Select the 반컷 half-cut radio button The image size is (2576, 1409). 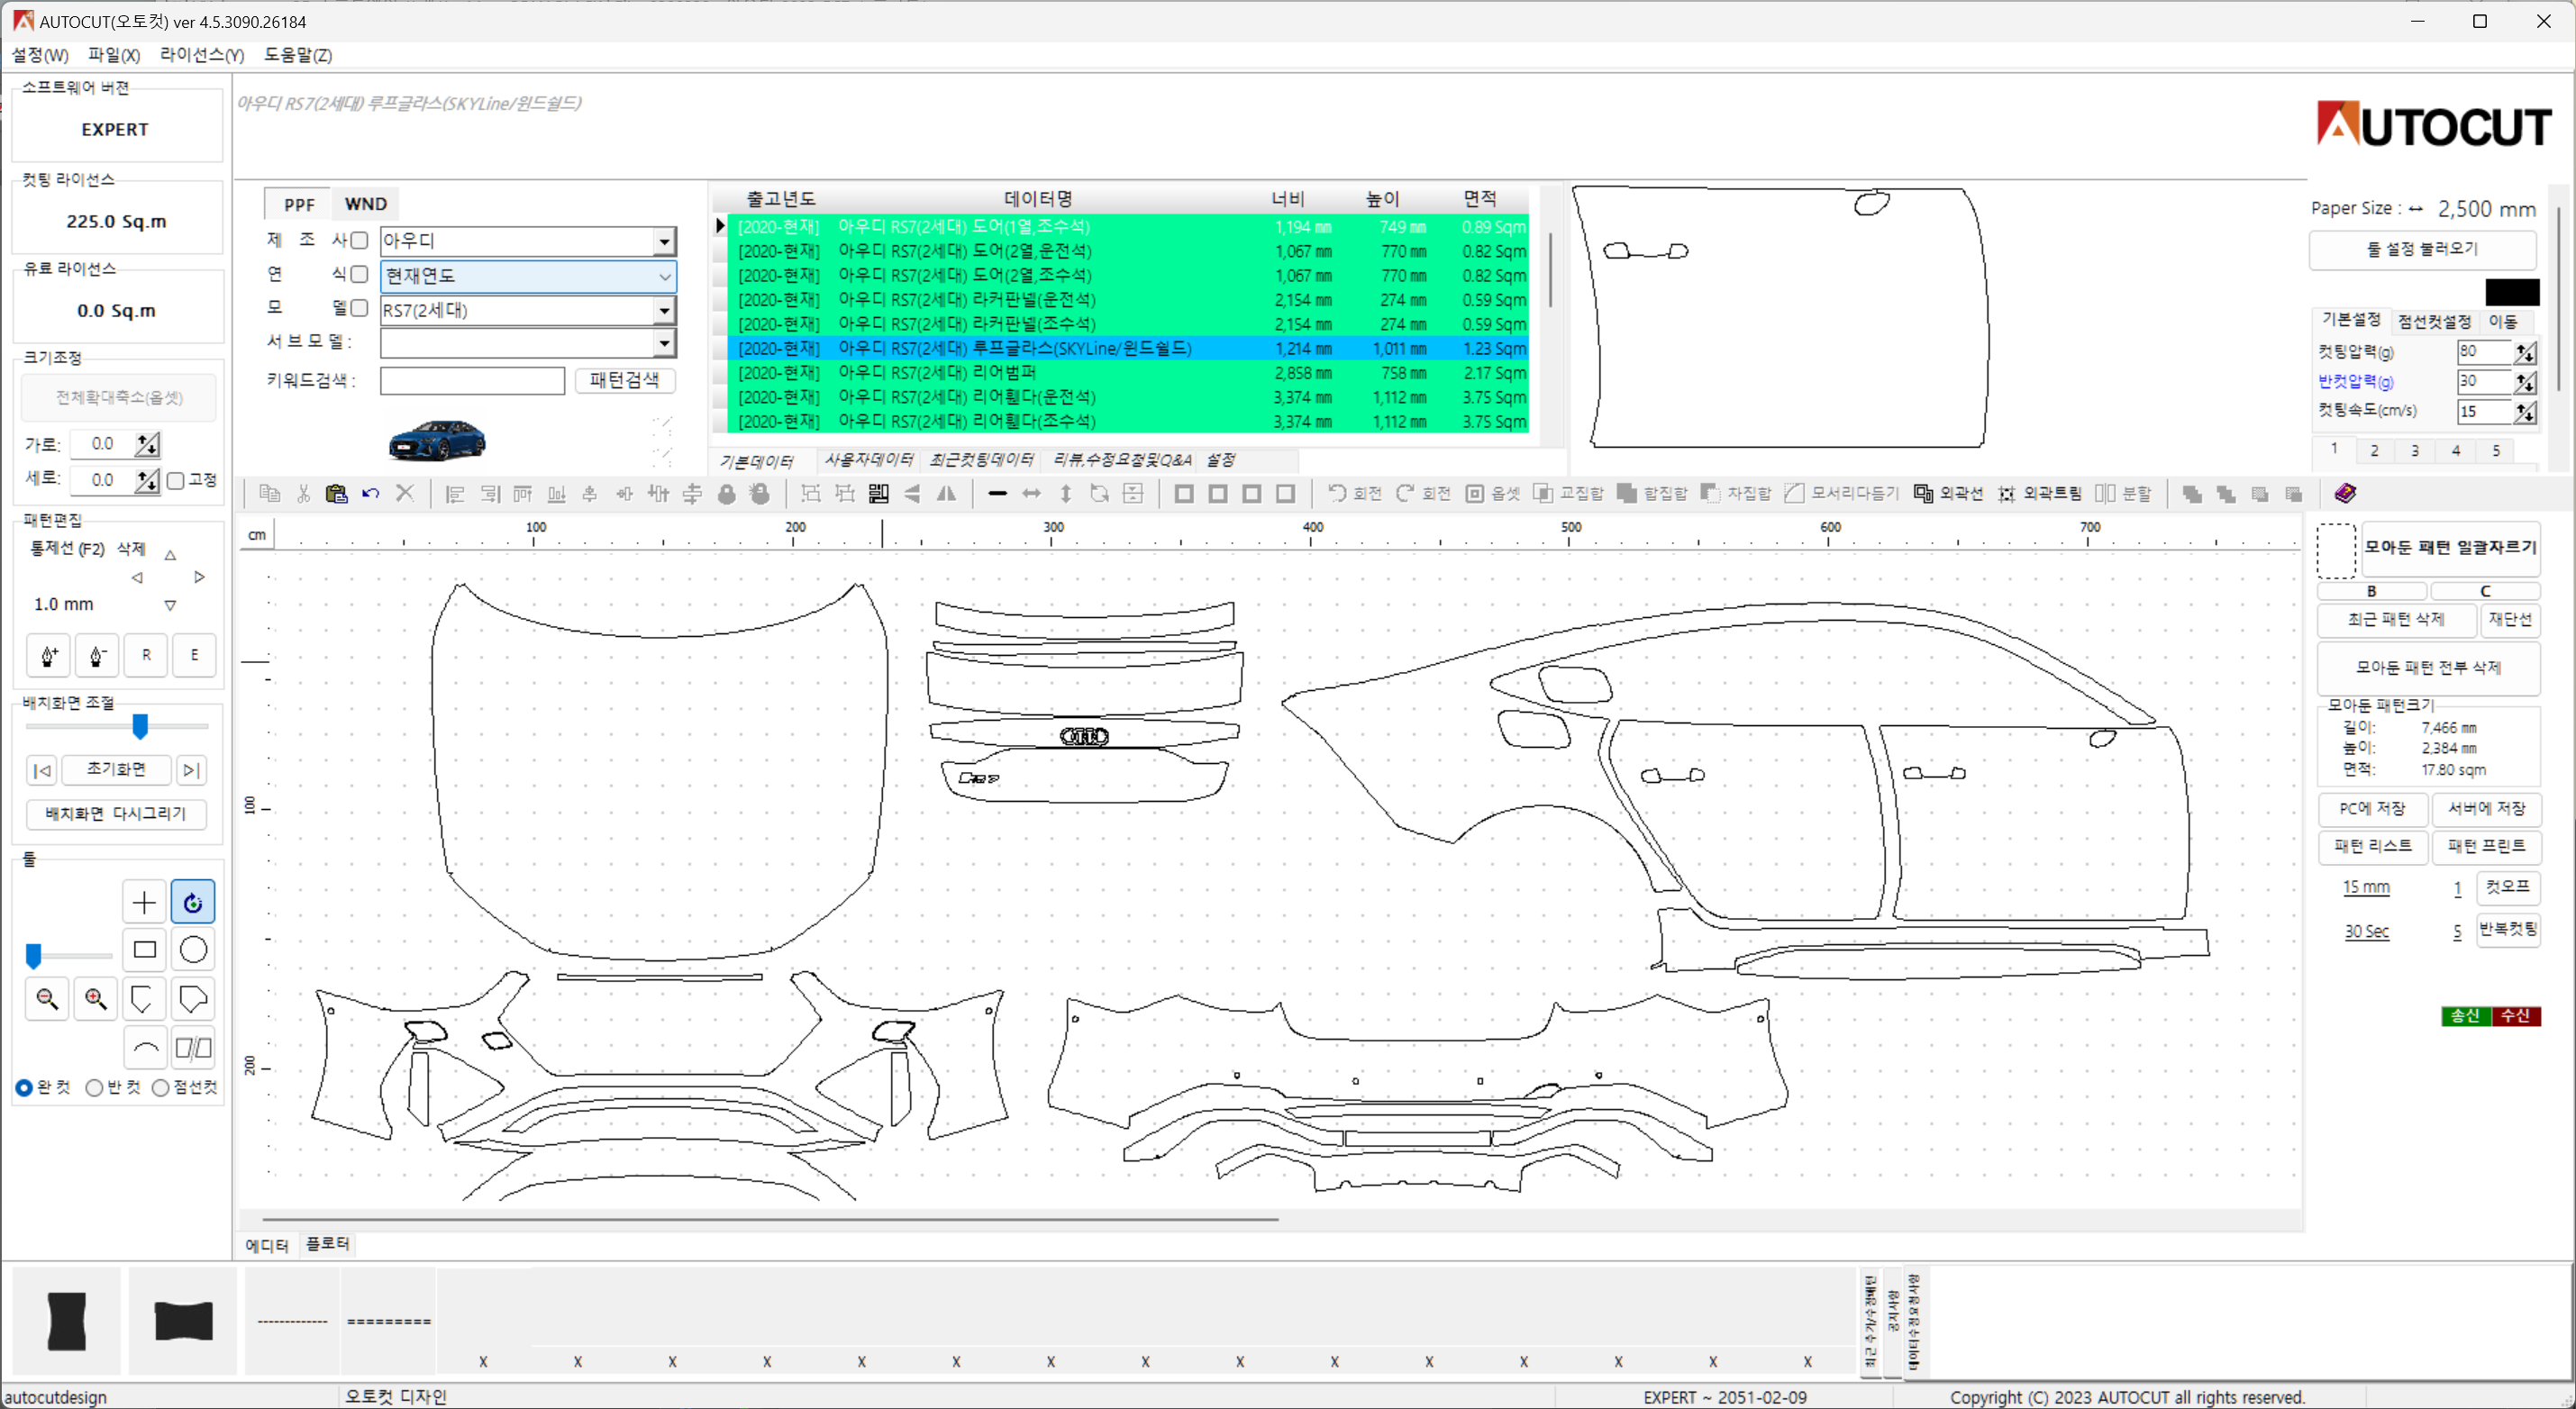94,1087
